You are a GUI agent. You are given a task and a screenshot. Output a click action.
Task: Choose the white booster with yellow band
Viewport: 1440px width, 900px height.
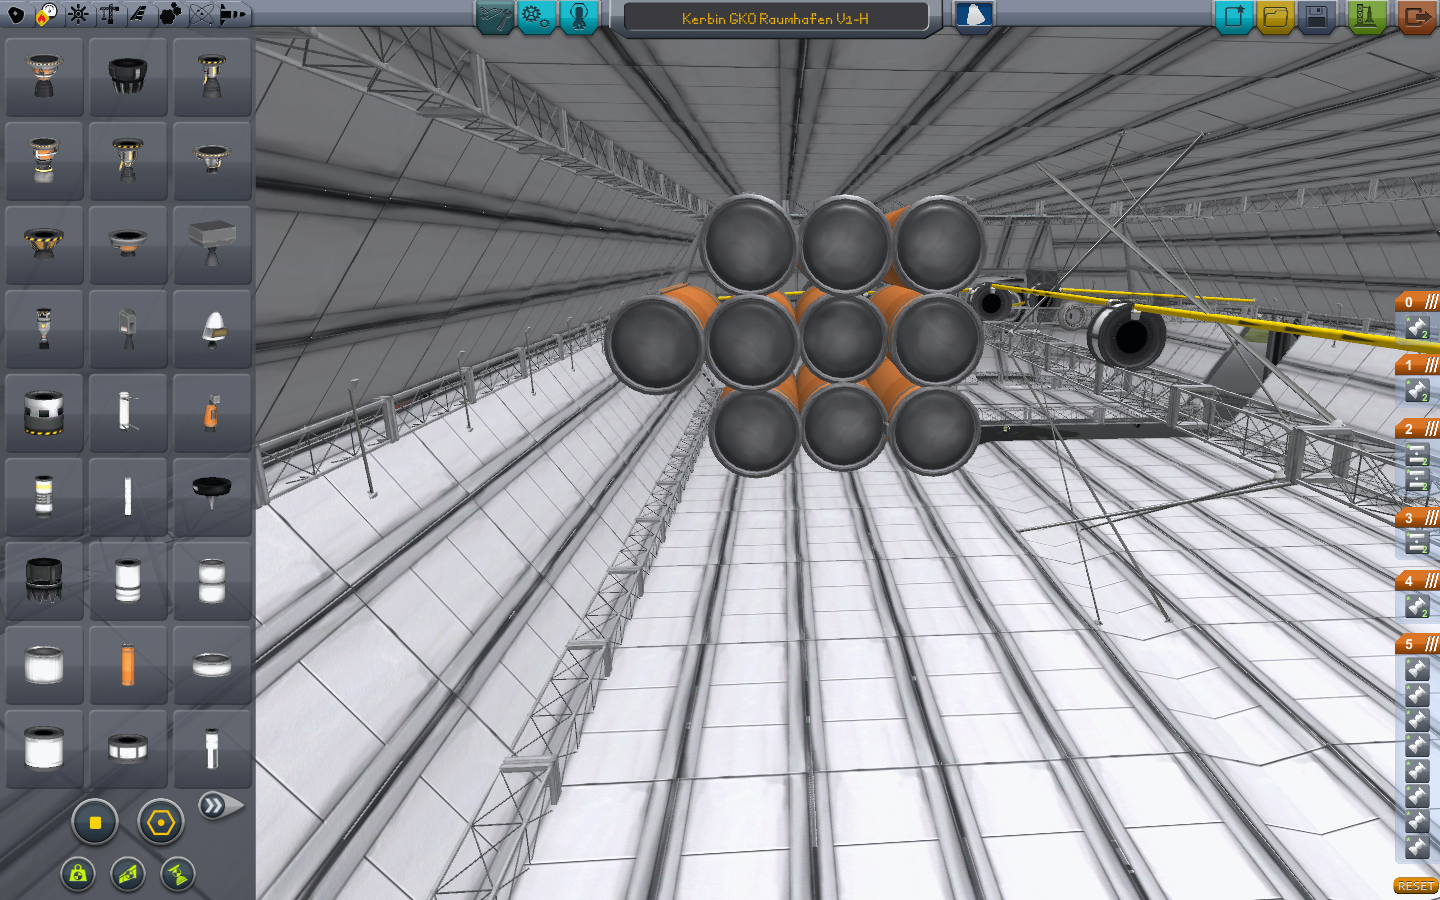tap(44, 497)
